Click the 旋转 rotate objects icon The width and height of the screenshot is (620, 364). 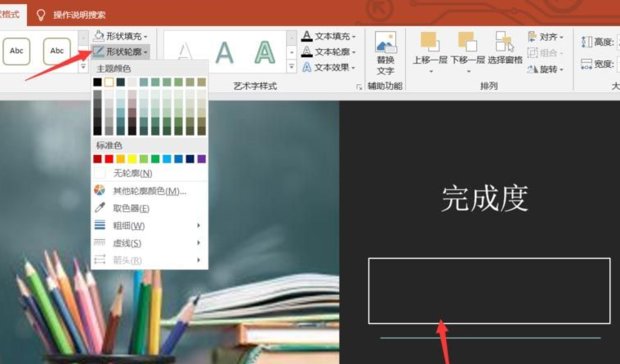pos(533,69)
